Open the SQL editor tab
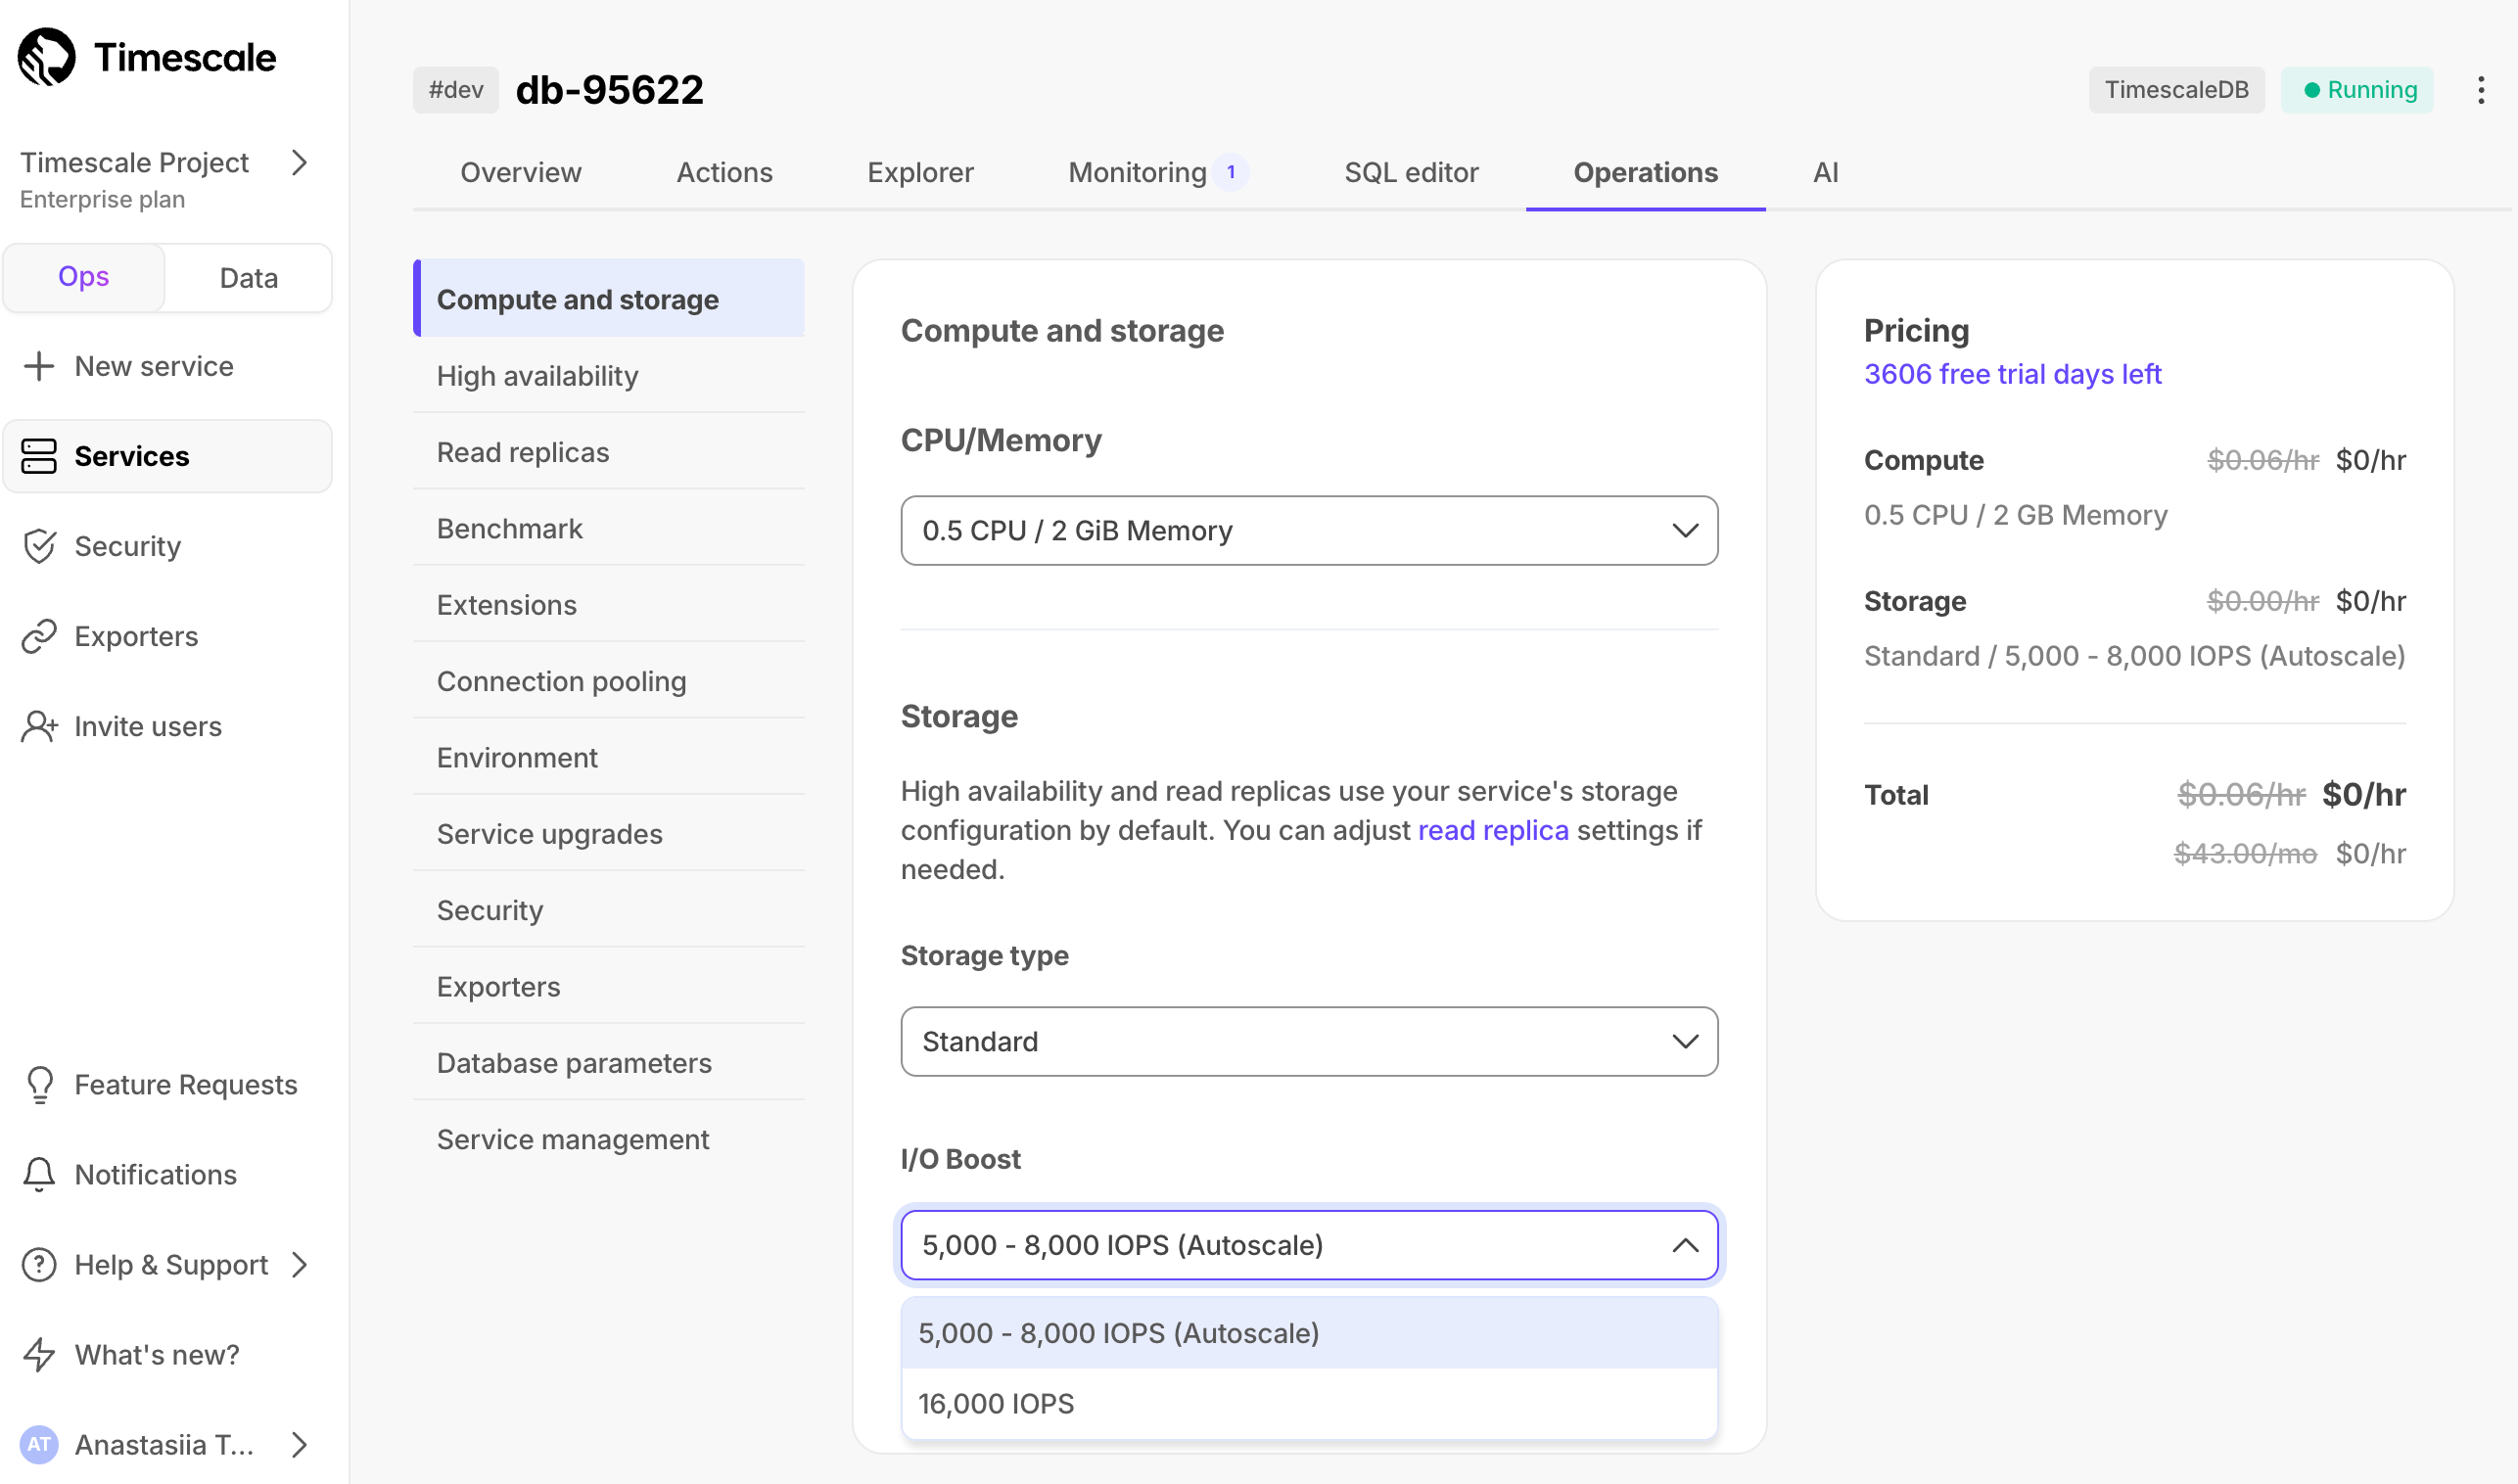Viewport: 2518px width, 1484px height. 1411,172
